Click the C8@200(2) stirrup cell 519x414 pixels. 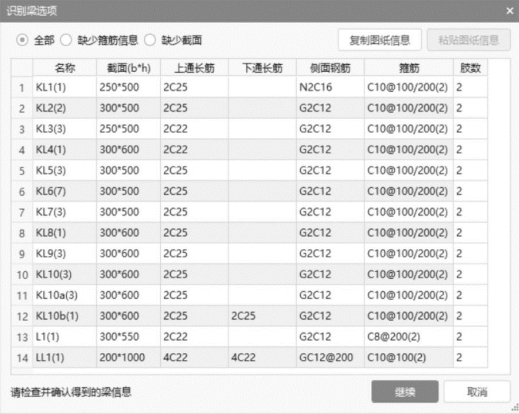[x=409, y=337]
